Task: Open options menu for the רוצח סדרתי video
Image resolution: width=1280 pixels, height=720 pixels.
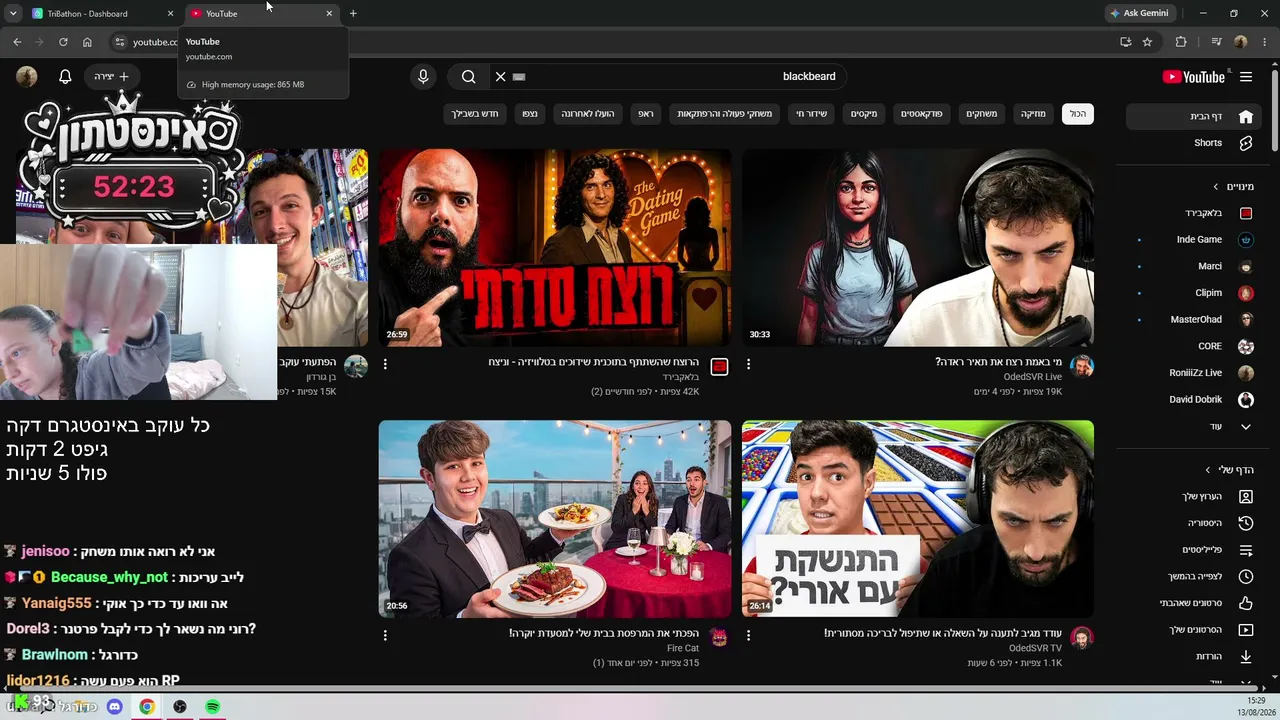Action: 385,365
